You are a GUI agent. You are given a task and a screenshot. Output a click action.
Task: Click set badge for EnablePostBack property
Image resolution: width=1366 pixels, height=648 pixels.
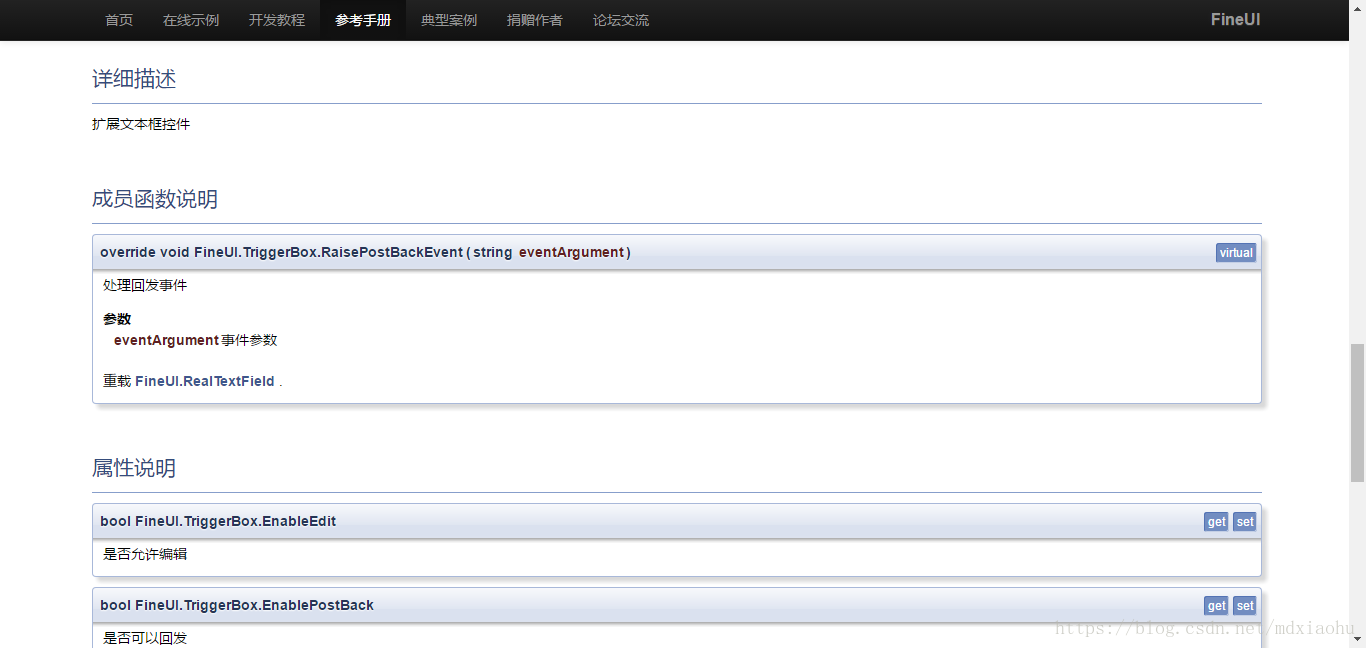(1244, 606)
